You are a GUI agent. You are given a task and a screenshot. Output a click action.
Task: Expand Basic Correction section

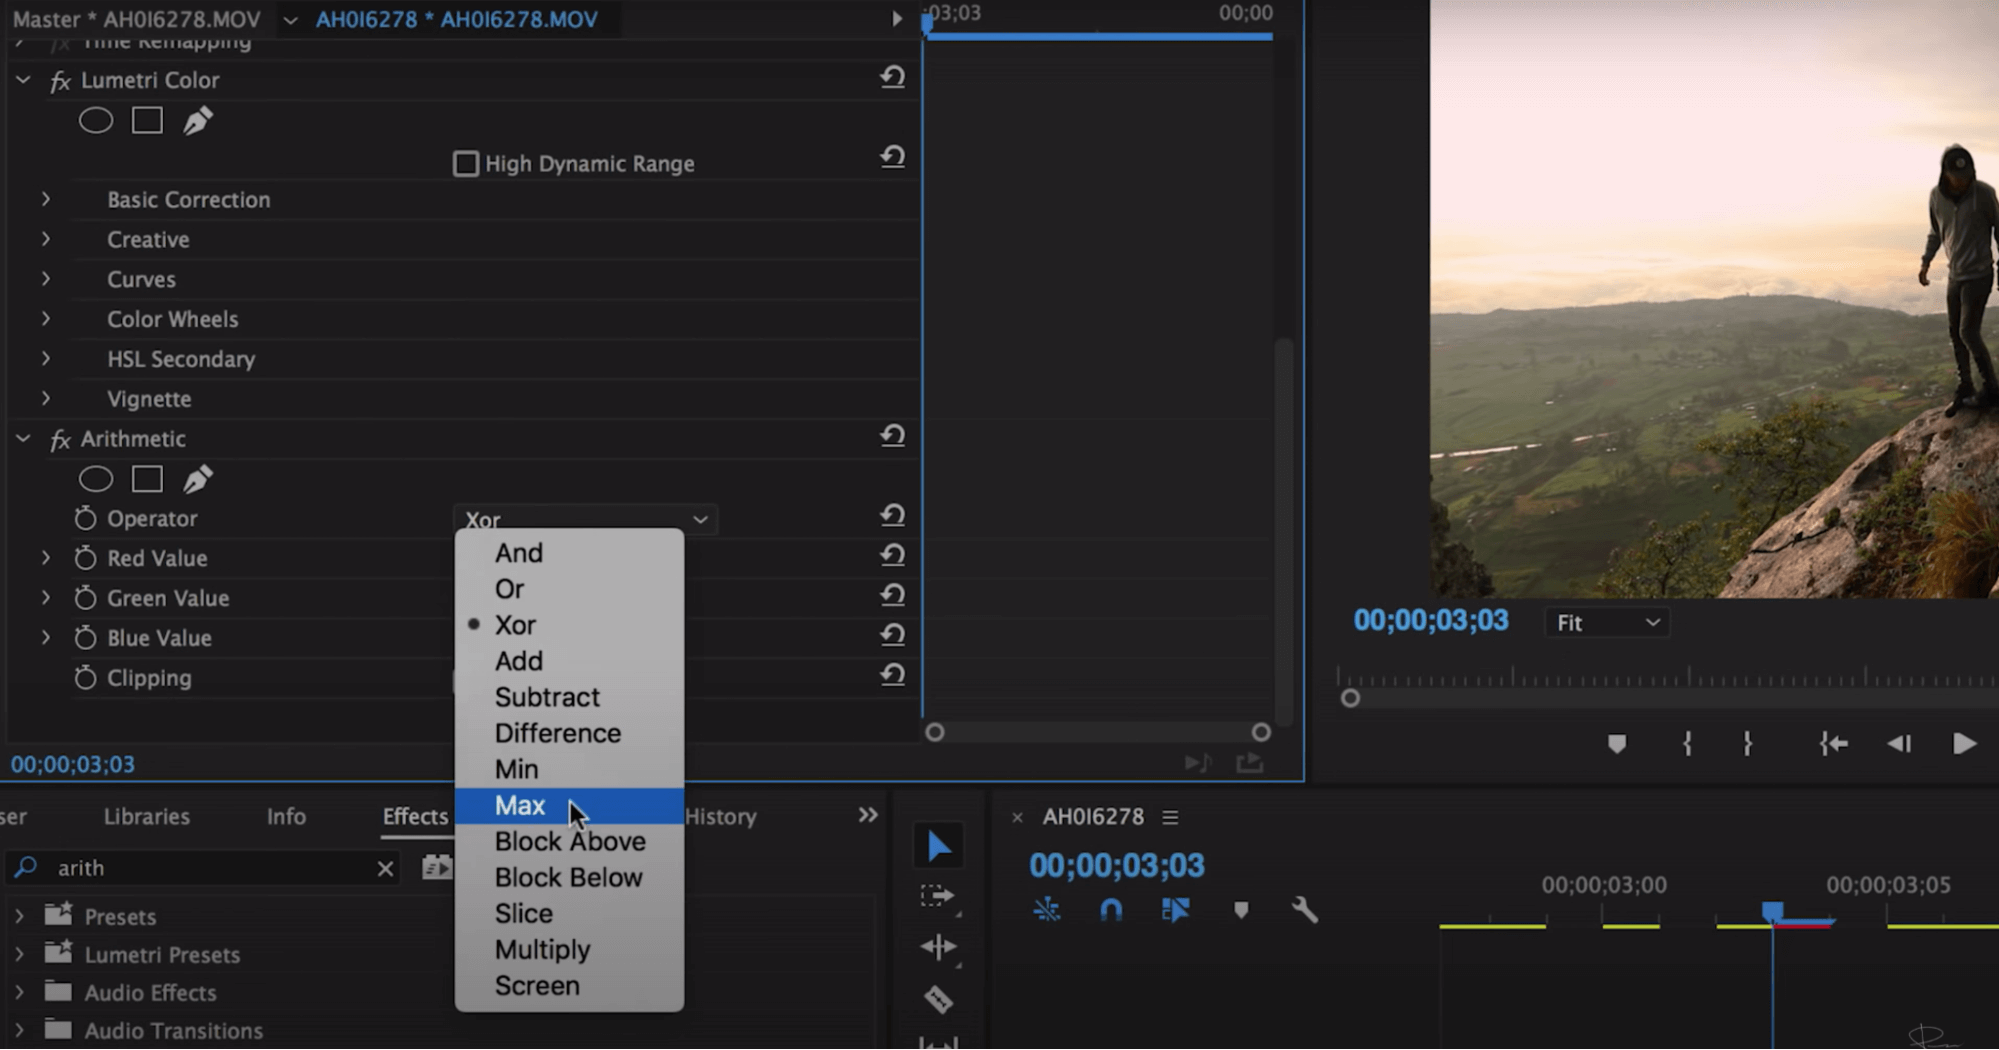pos(46,199)
